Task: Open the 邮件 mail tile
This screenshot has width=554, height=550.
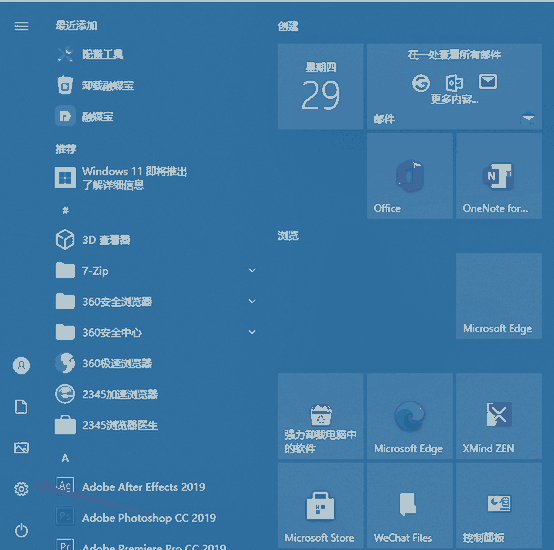Action: tap(454, 87)
